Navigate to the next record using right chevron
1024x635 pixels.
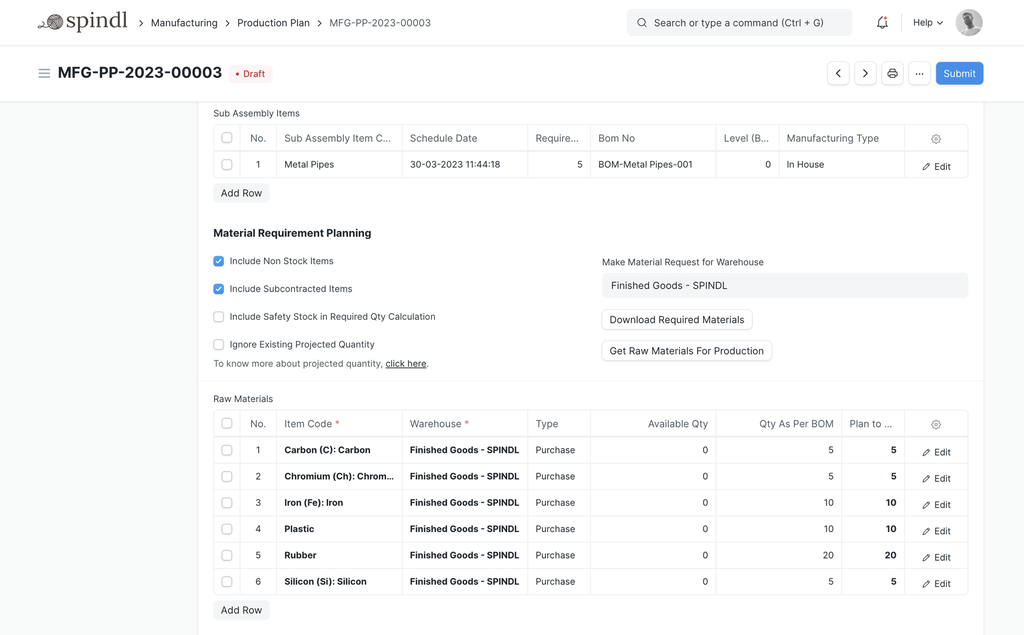pyautogui.click(x=864, y=72)
